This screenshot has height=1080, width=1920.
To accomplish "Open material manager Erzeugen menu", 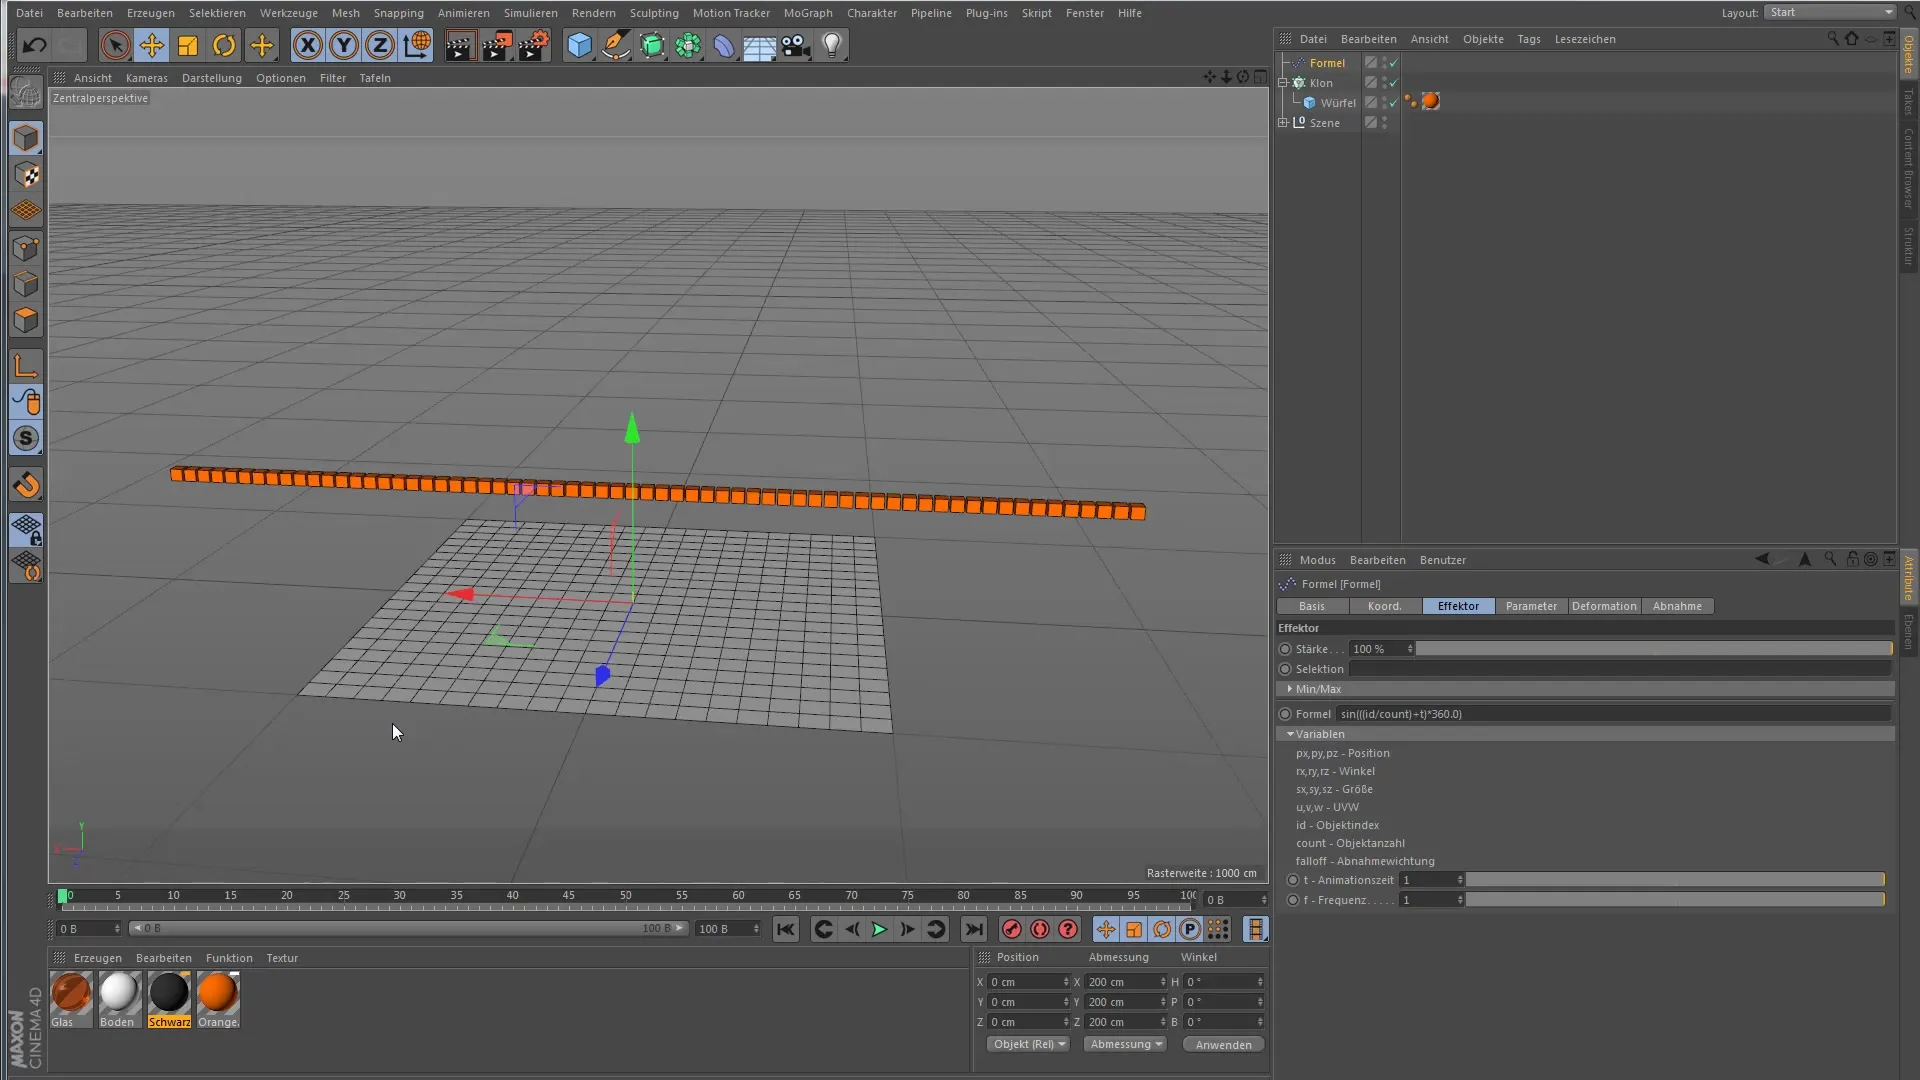I will [x=97, y=958].
